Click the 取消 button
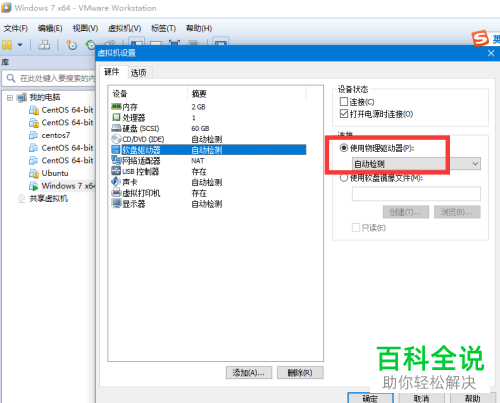Screen dimensions: 500x403 tap(422, 398)
